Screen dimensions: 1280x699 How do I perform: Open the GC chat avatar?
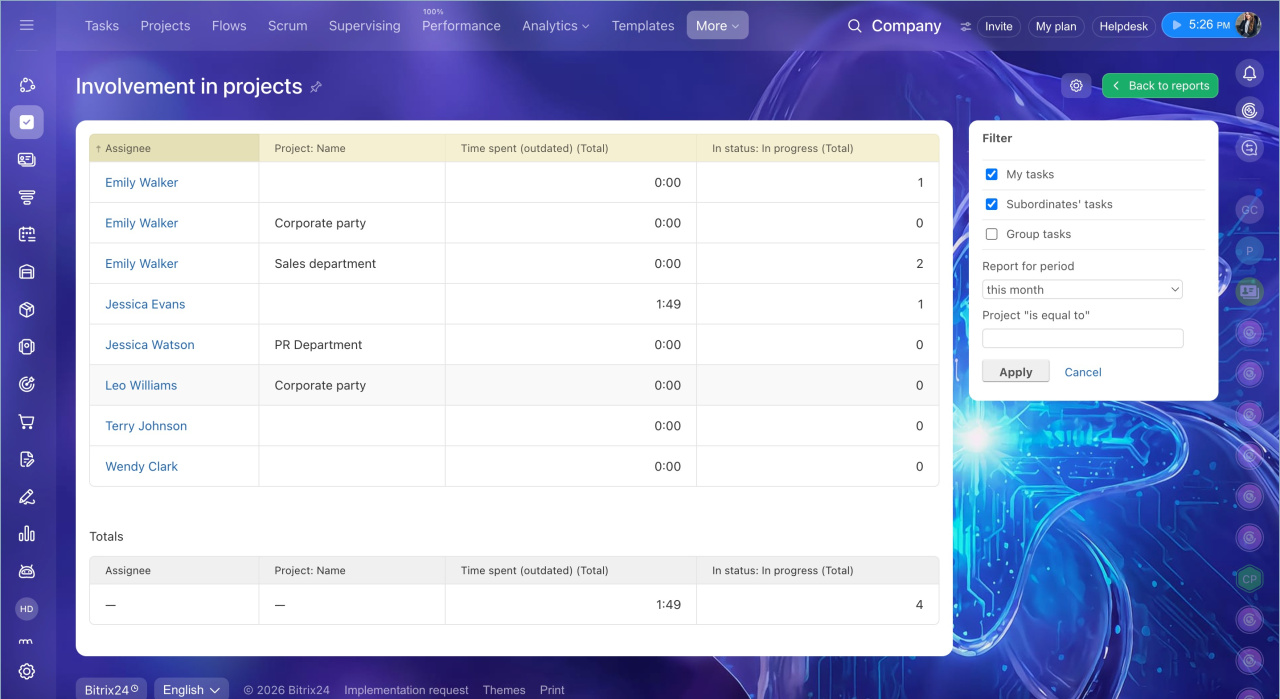(x=1249, y=210)
